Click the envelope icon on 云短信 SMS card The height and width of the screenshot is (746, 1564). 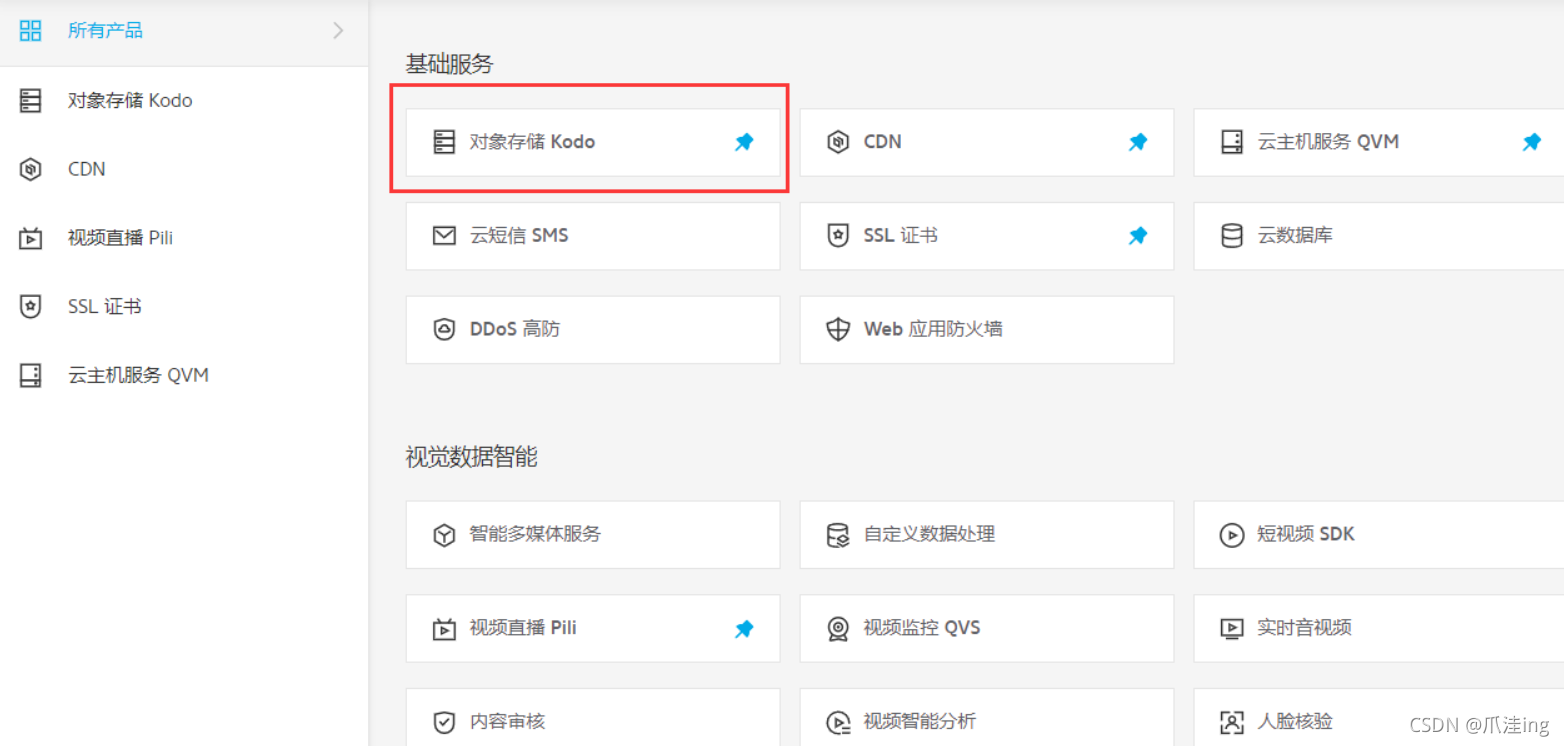(x=444, y=236)
